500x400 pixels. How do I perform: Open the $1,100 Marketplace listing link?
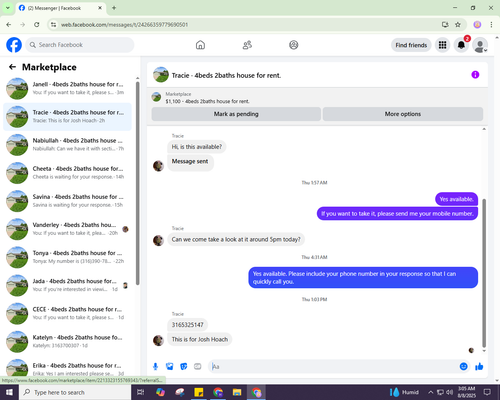pyautogui.click(x=207, y=101)
